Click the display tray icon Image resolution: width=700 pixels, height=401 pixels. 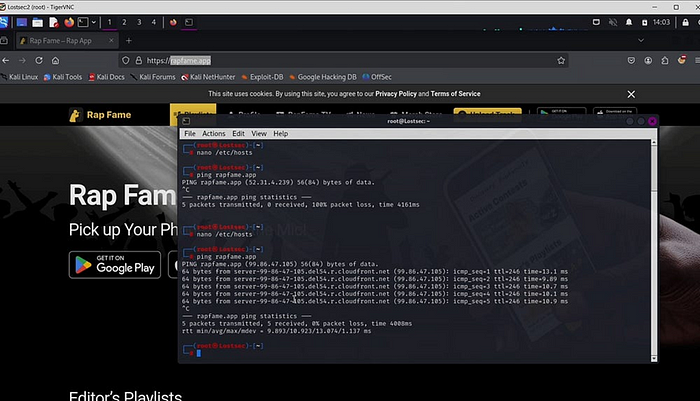(x=596, y=22)
